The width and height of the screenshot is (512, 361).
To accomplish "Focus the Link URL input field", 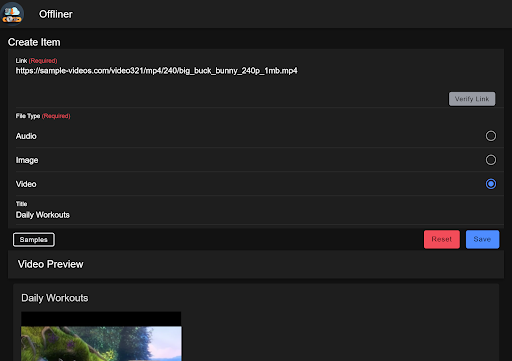I will coord(256,71).
